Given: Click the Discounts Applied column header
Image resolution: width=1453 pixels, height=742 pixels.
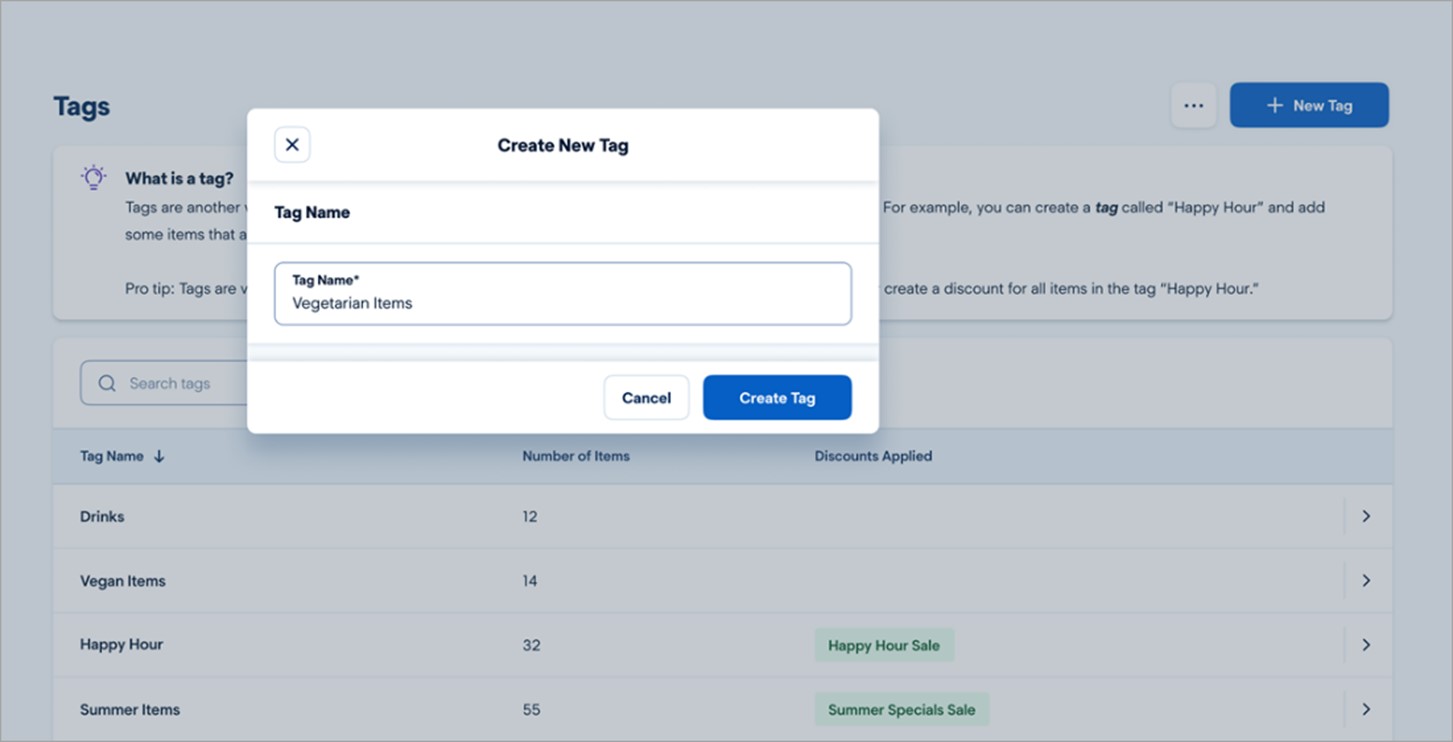Looking at the screenshot, I should pos(873,456).
